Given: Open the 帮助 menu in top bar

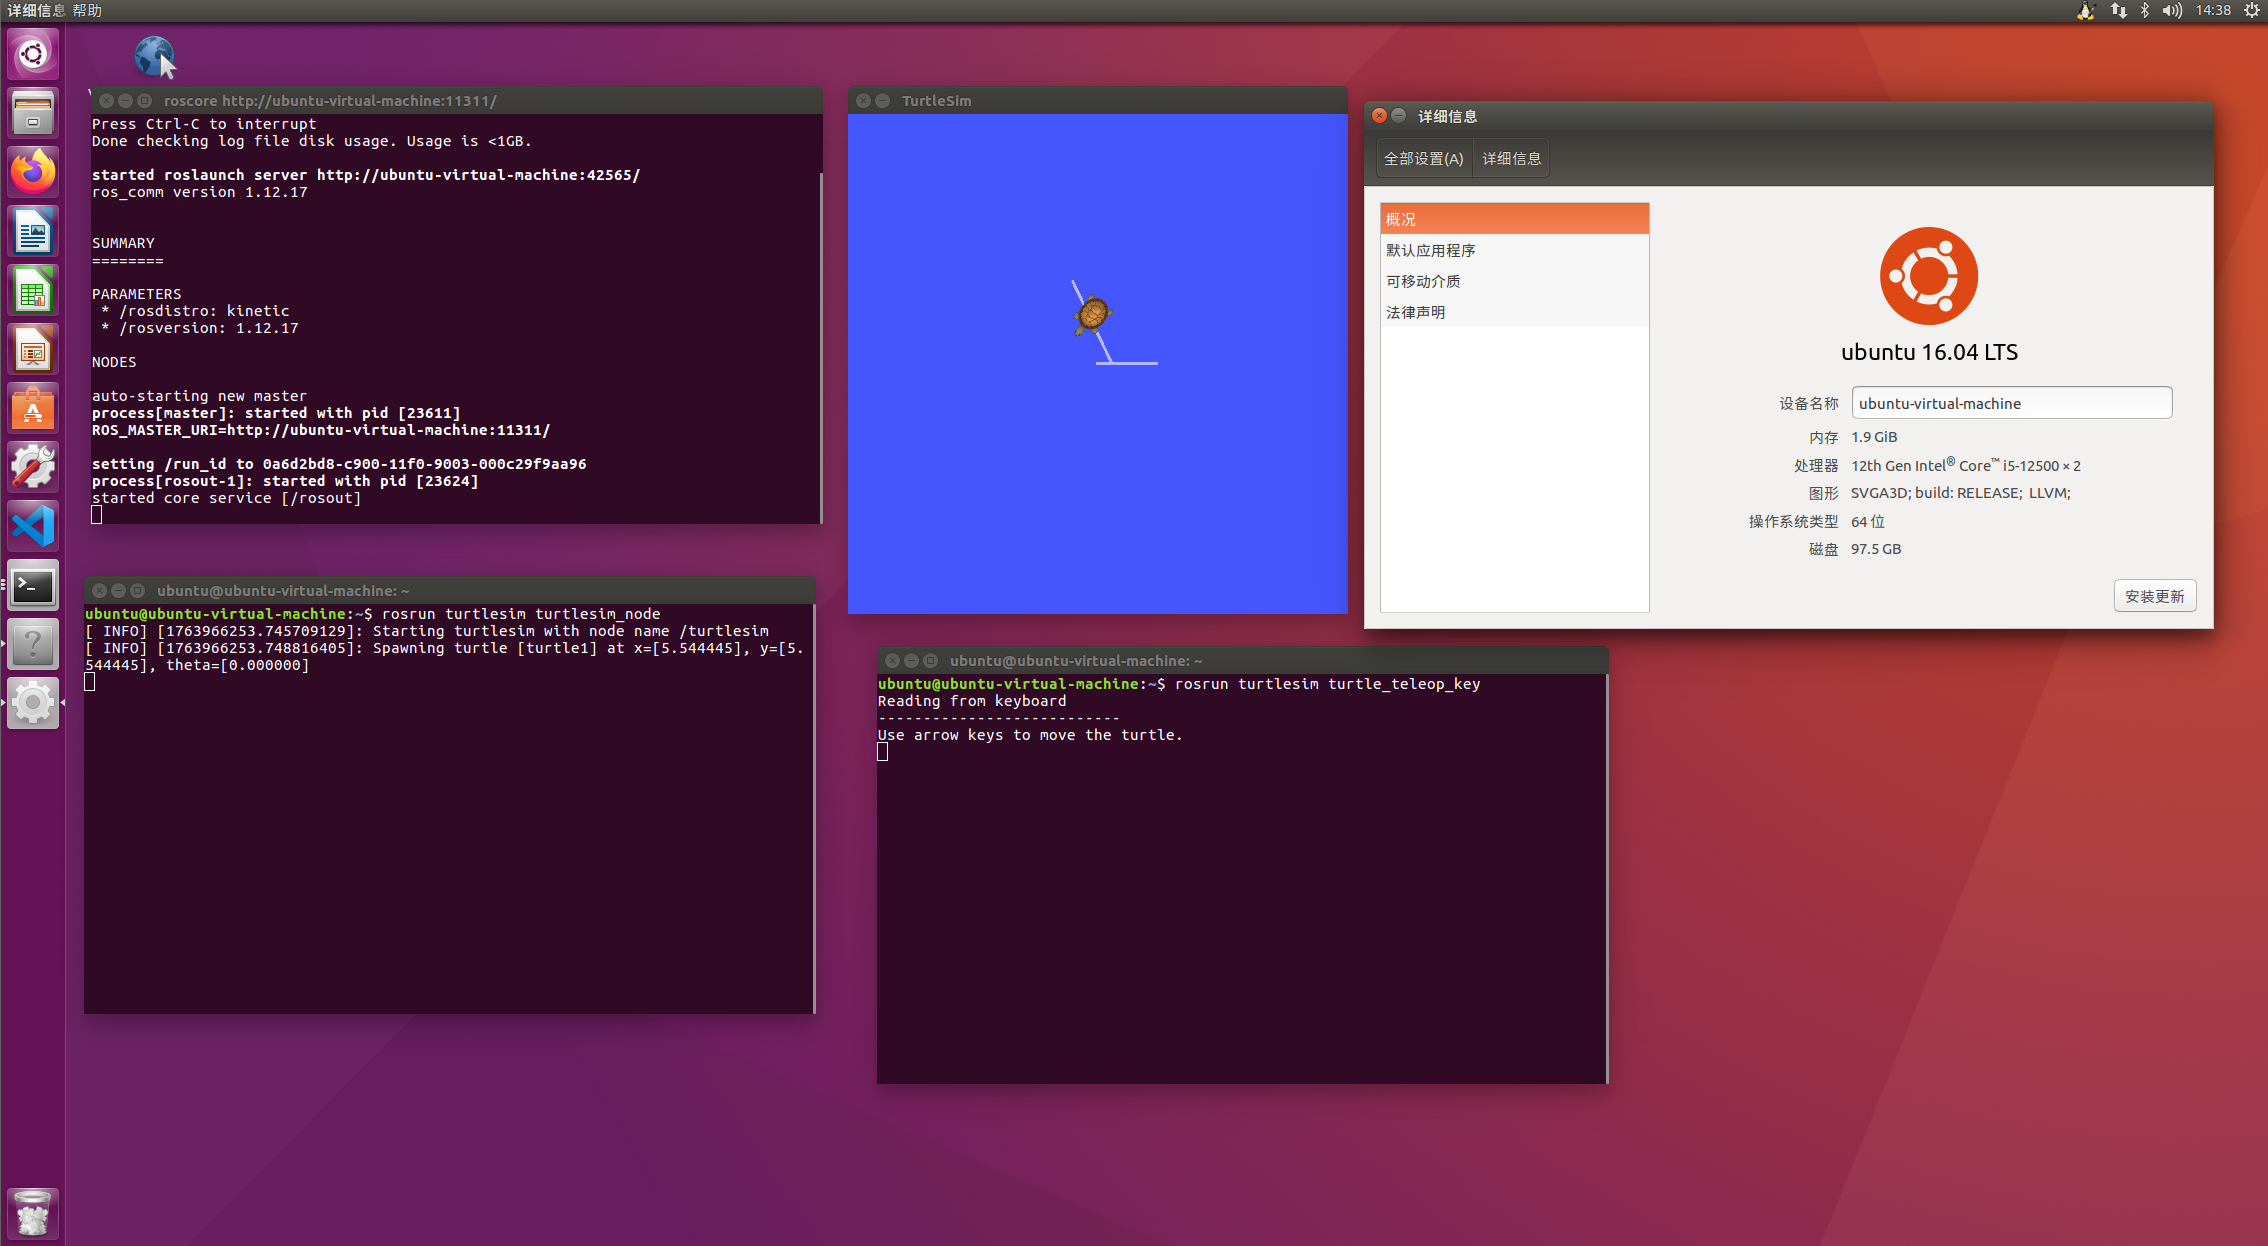Looking at the screenshot, I should coord(87,11).
